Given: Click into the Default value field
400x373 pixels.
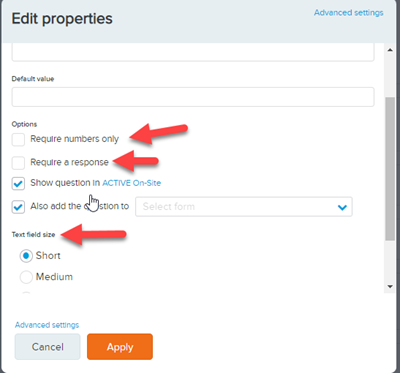Looking at the screenshot, I should (193, 97).
